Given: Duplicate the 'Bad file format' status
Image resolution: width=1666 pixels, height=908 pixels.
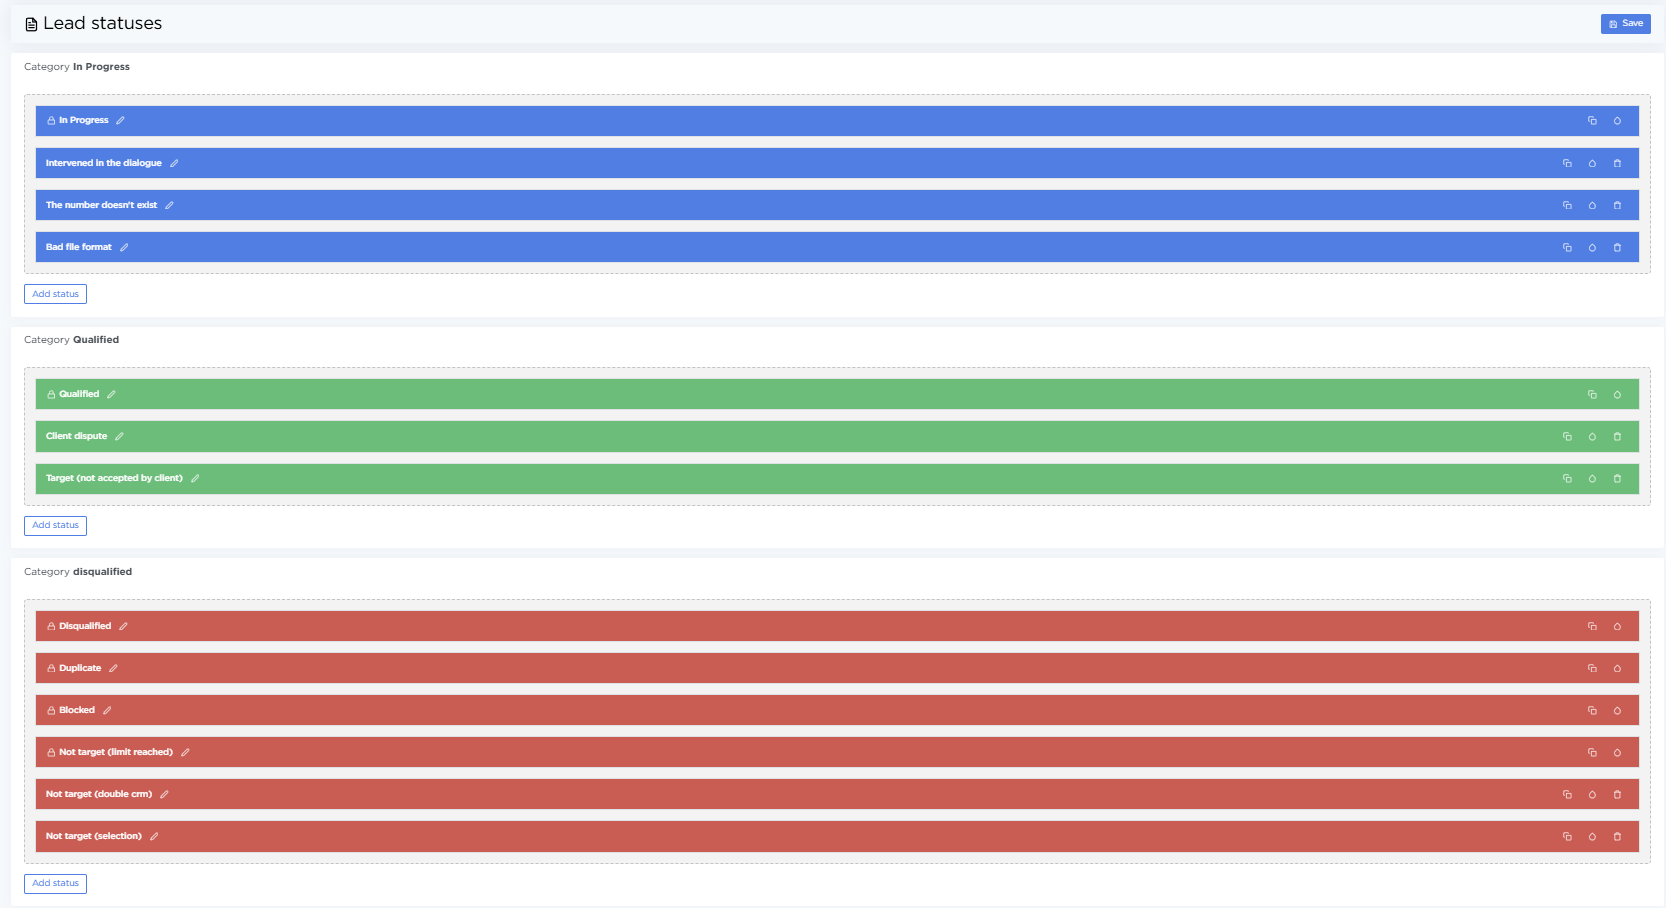Looking at the screenshot, I should coord(1567,247).
